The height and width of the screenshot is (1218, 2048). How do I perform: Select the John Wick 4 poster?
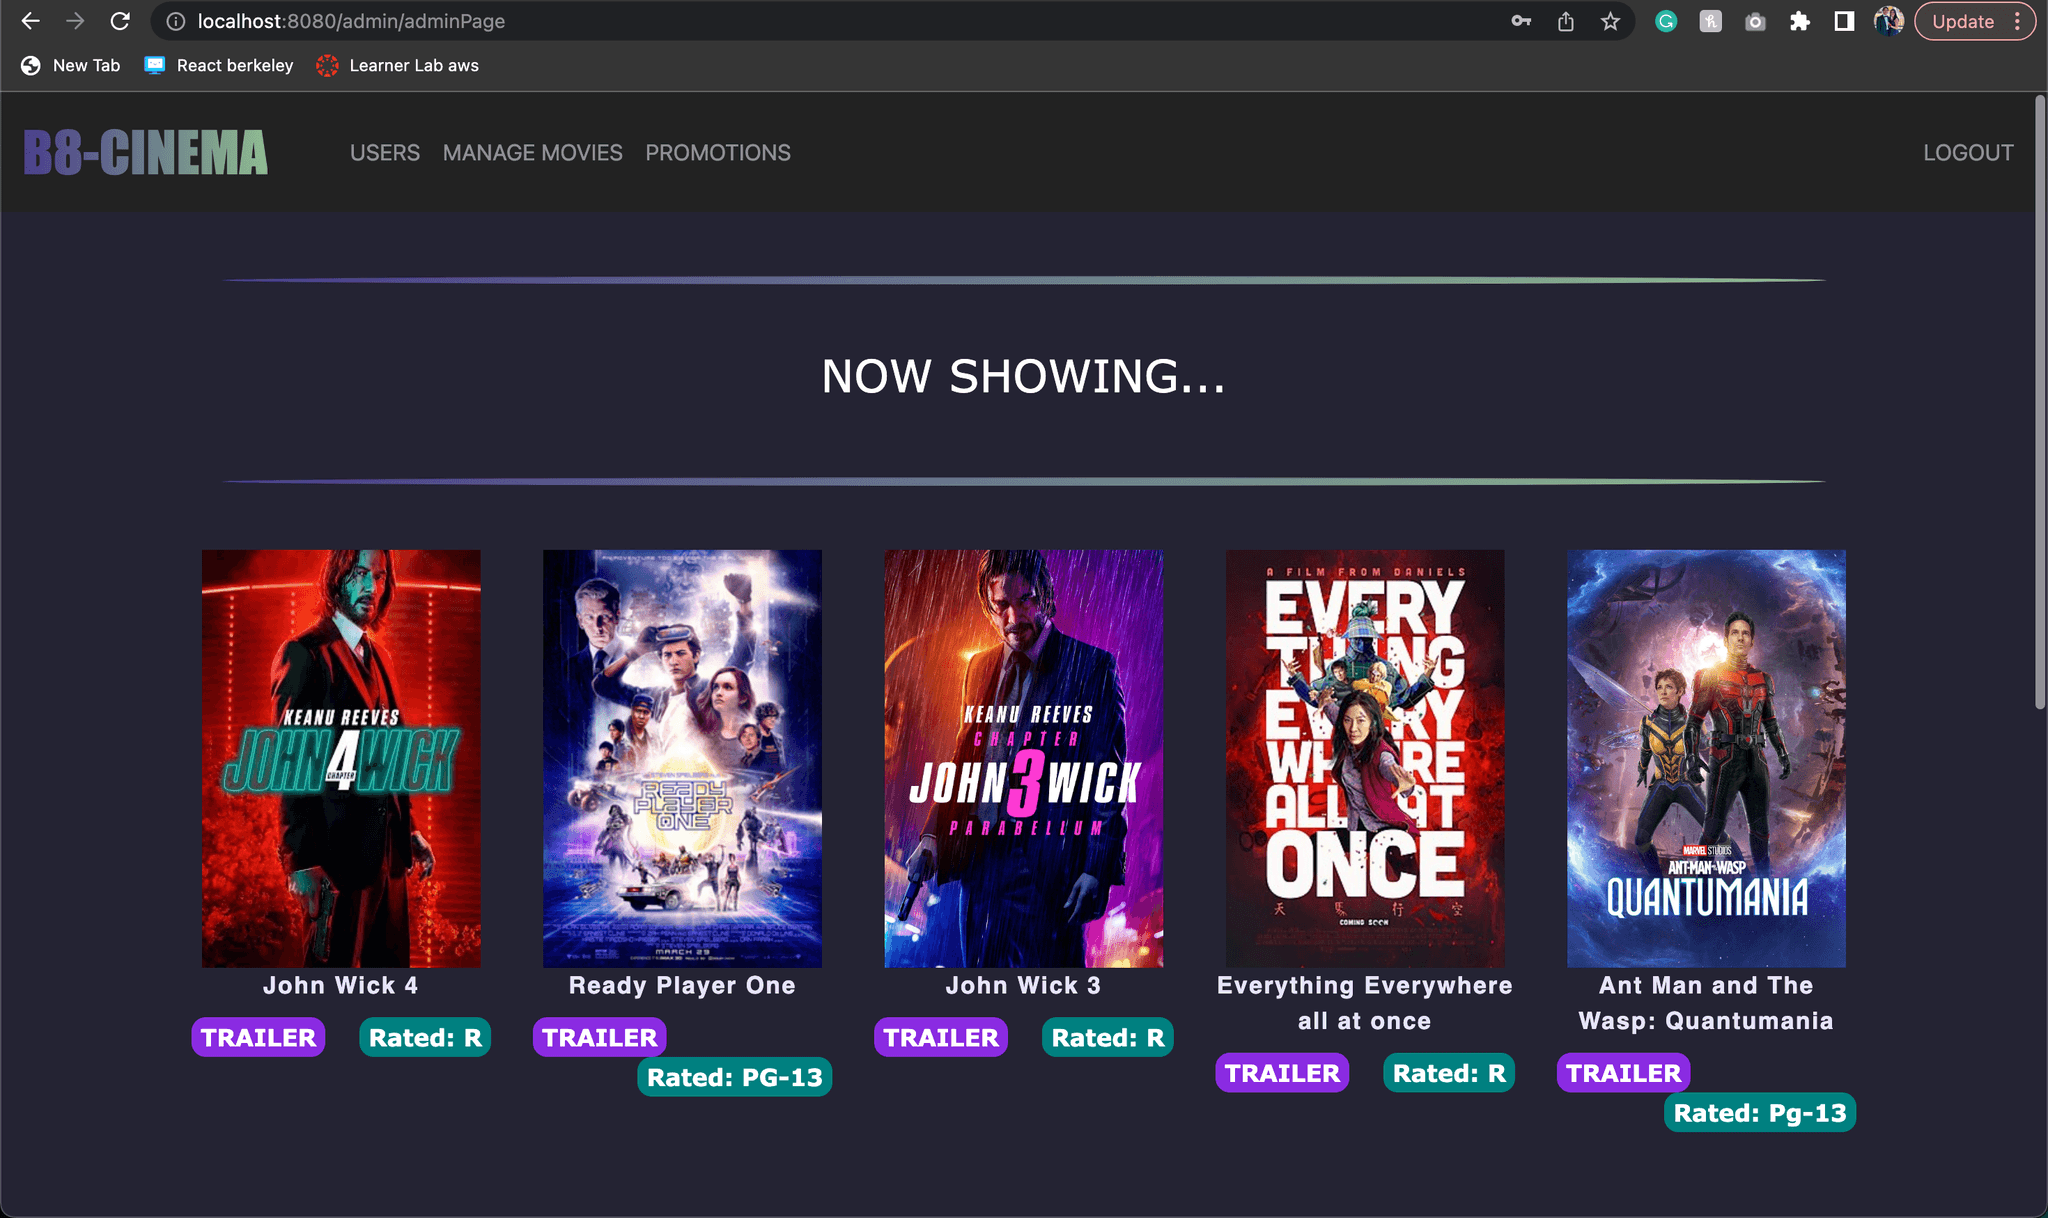pyautogui.click(x=341, y=758)
